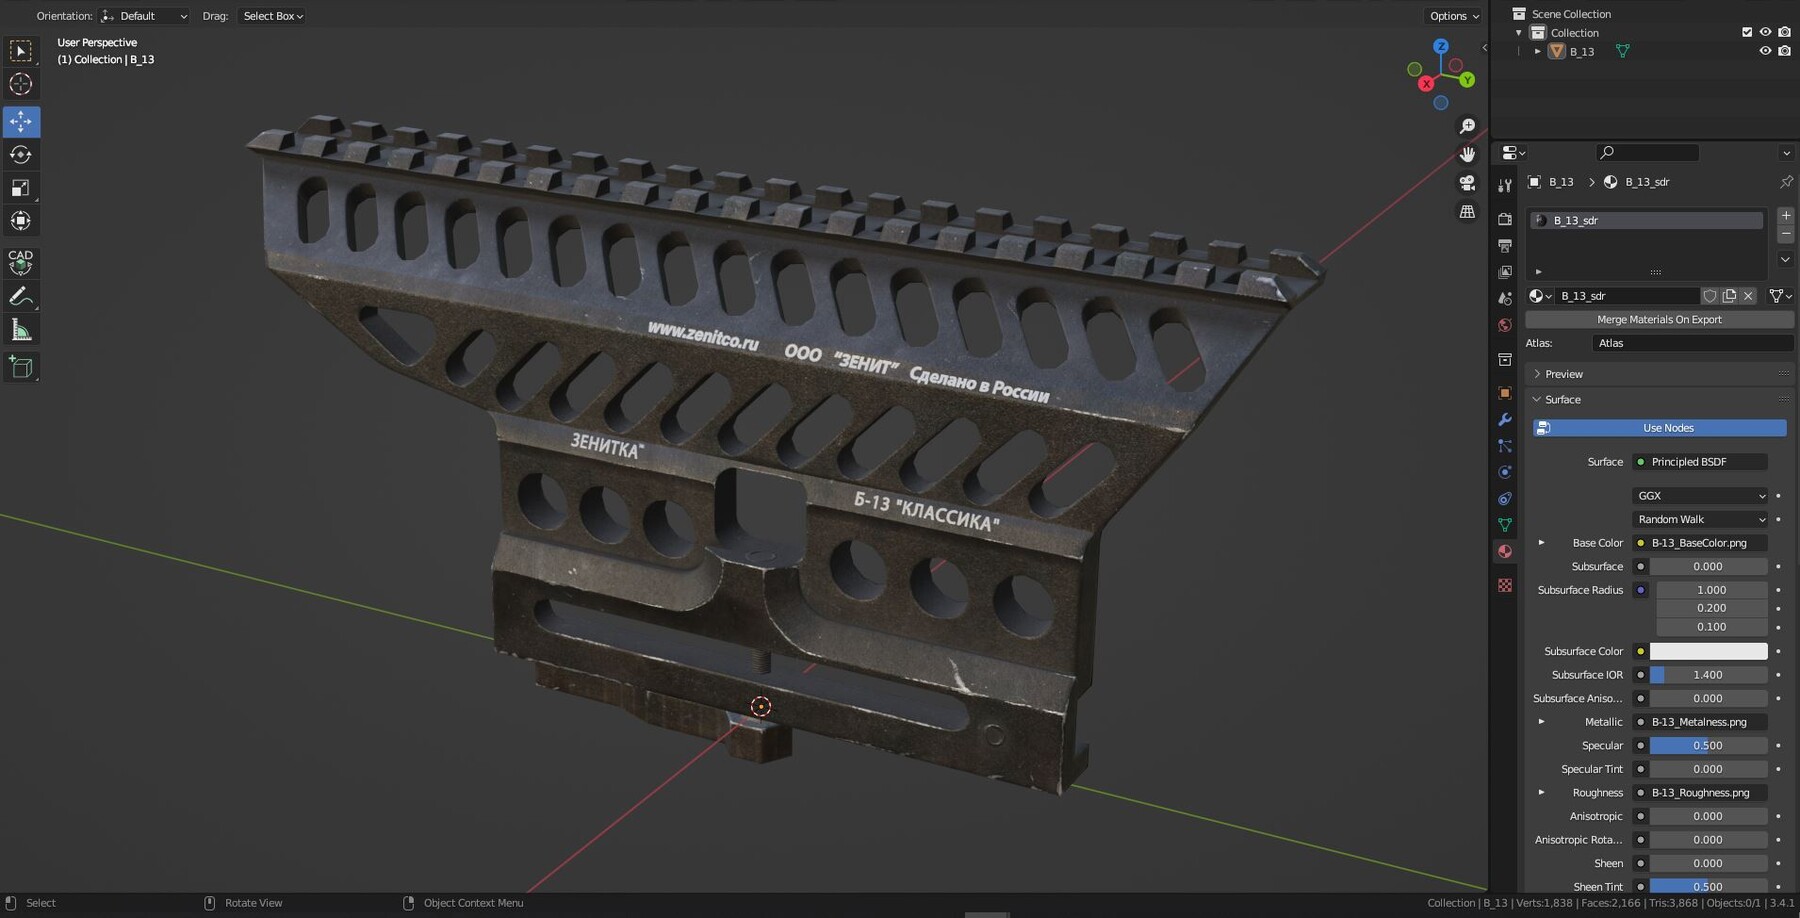Open the Orientation dropdown set to Default

[x=146, y=16]
